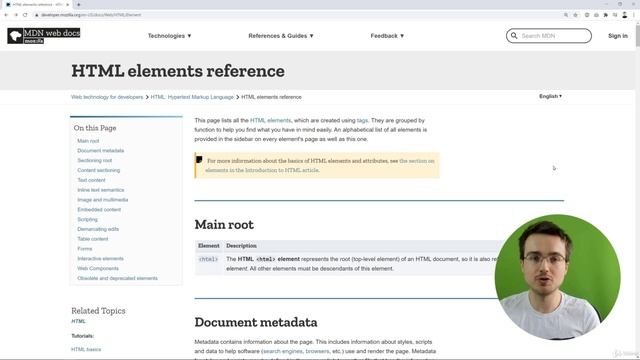This screenshot has height=360, width=640.
Task: Jump to Main root section
Action: (88, 141)
